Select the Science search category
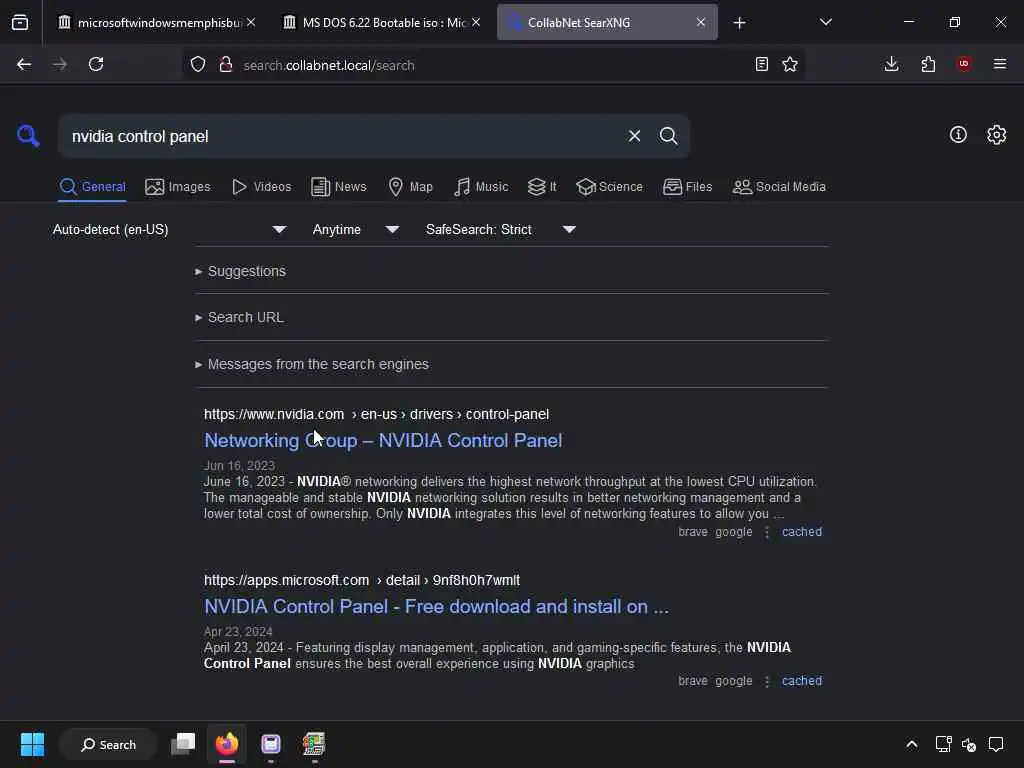The height and width of the screenshot is (768, 1024). point(609,187)
